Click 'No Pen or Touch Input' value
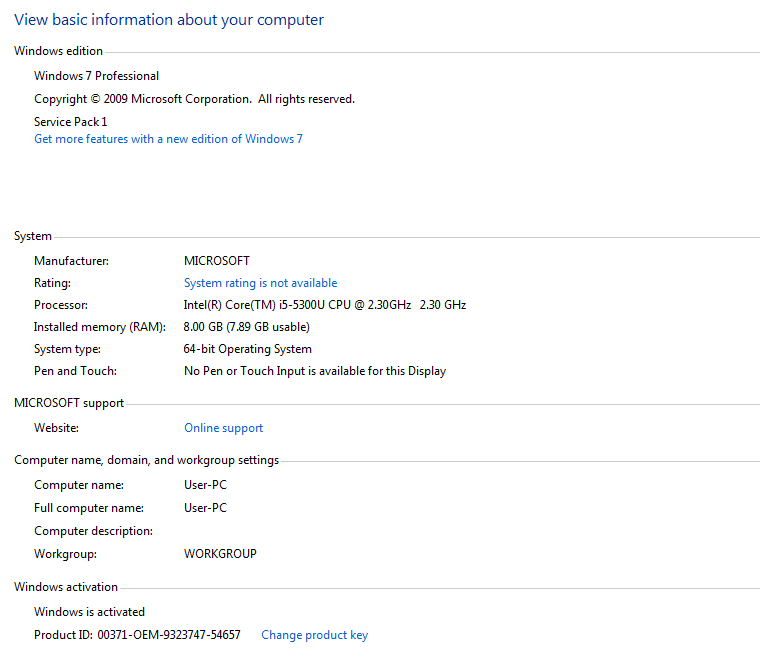 pyautogui.click(x=315, y=371)
